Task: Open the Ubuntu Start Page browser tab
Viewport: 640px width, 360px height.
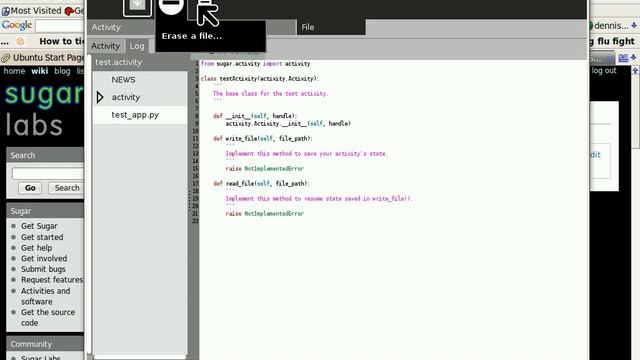Action: (43, 58)
